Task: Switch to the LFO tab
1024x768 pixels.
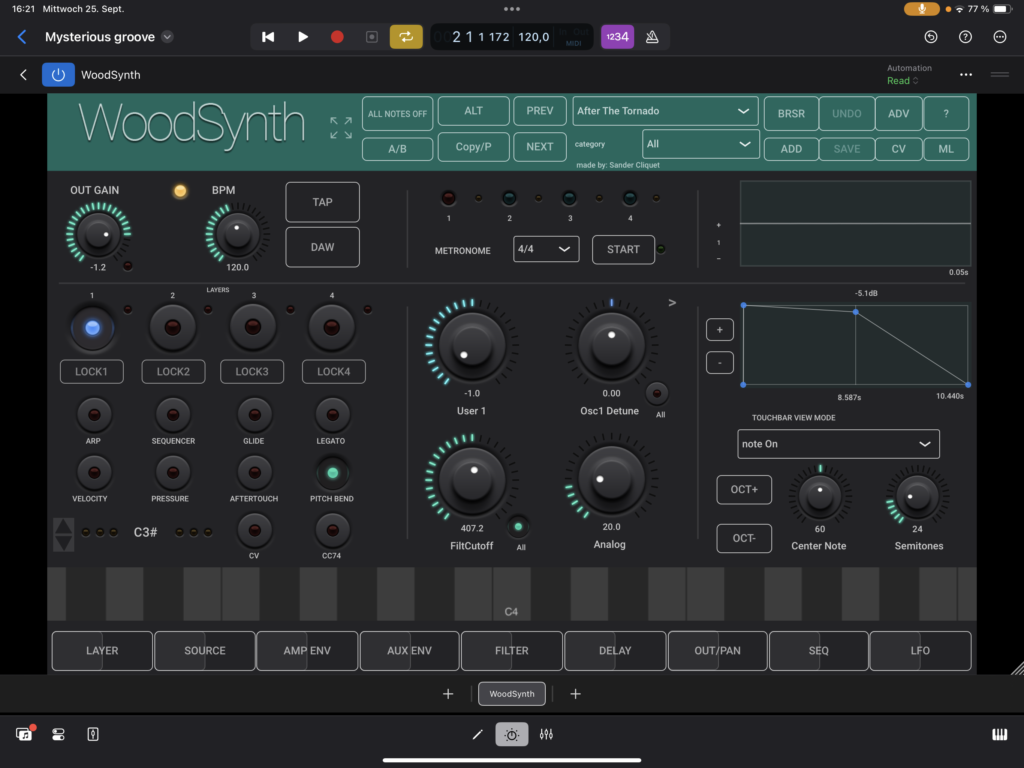Action: pos(920,650)
